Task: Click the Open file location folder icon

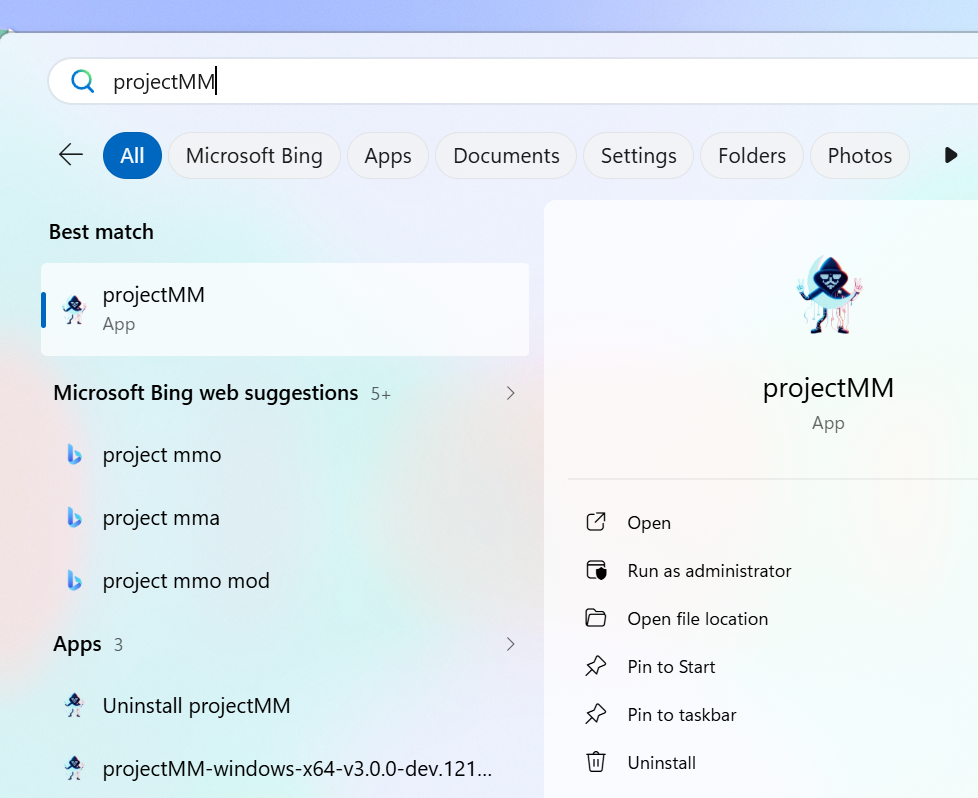Action: pyautogui.click(x=596, y=618)
